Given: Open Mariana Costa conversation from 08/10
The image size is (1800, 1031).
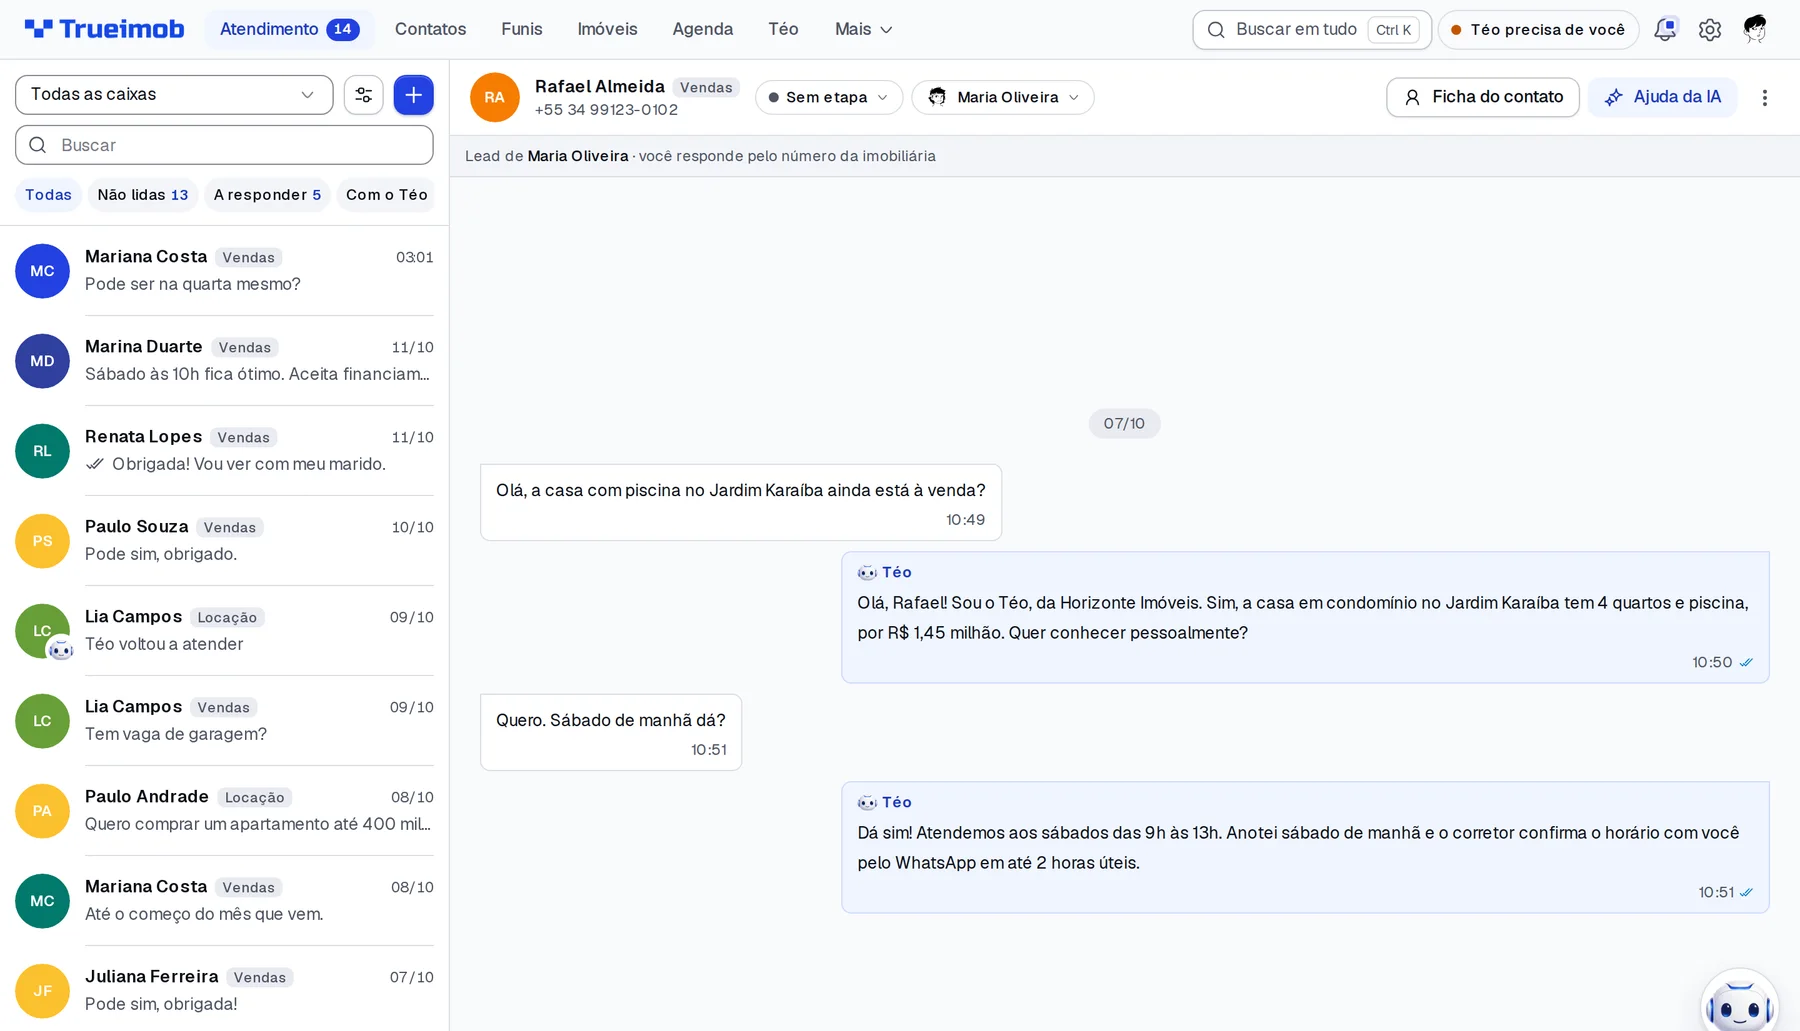Looking at the screenshot, I should pyautogui.click(x=224, y=901).
